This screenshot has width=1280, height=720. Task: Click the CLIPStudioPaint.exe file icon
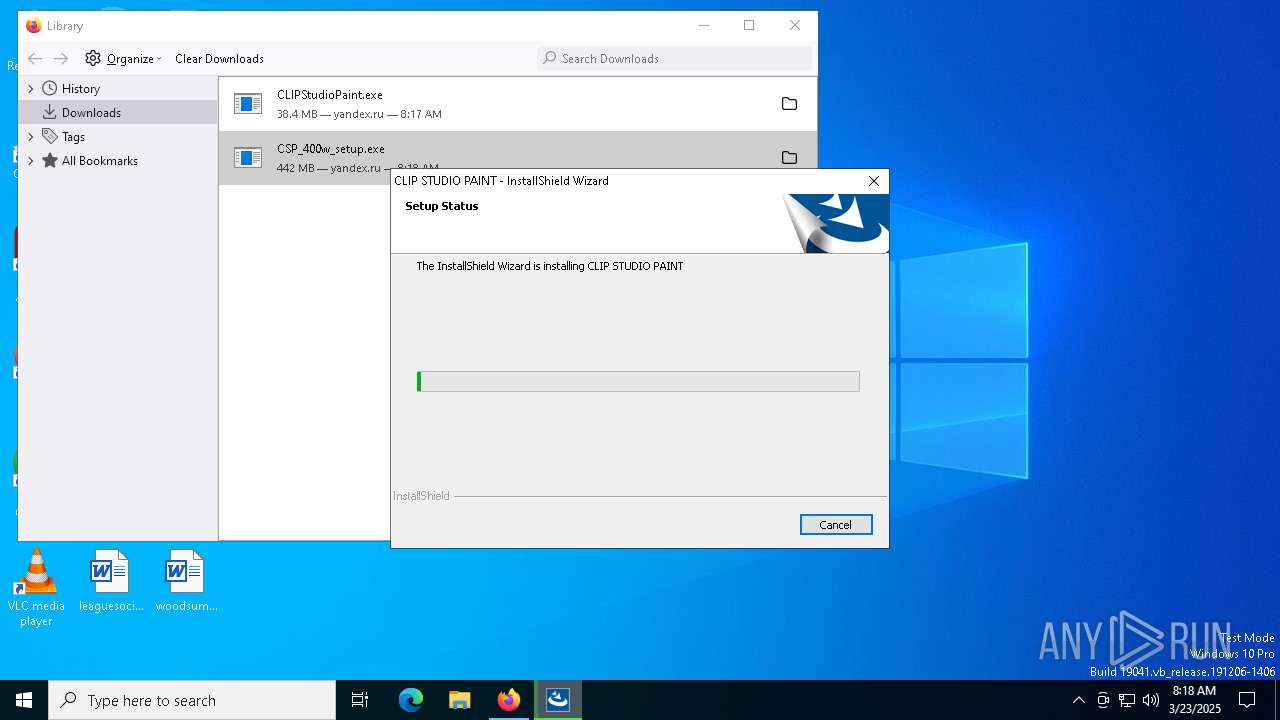point(247,103)
